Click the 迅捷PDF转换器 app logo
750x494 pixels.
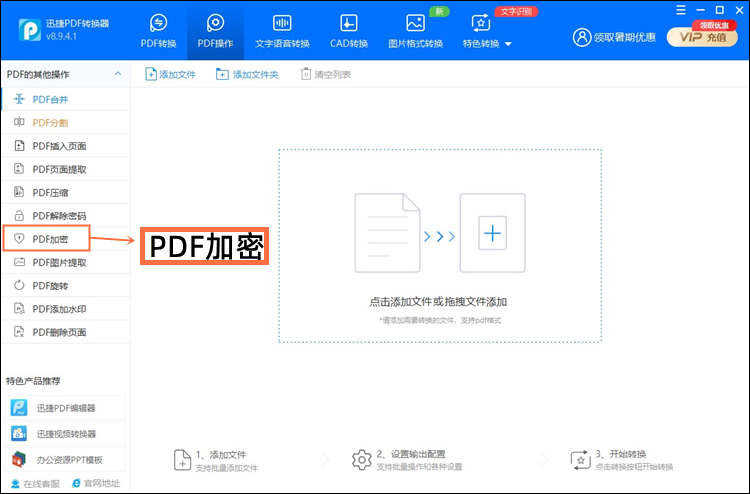pyautogui.click(x=30, y=30)
